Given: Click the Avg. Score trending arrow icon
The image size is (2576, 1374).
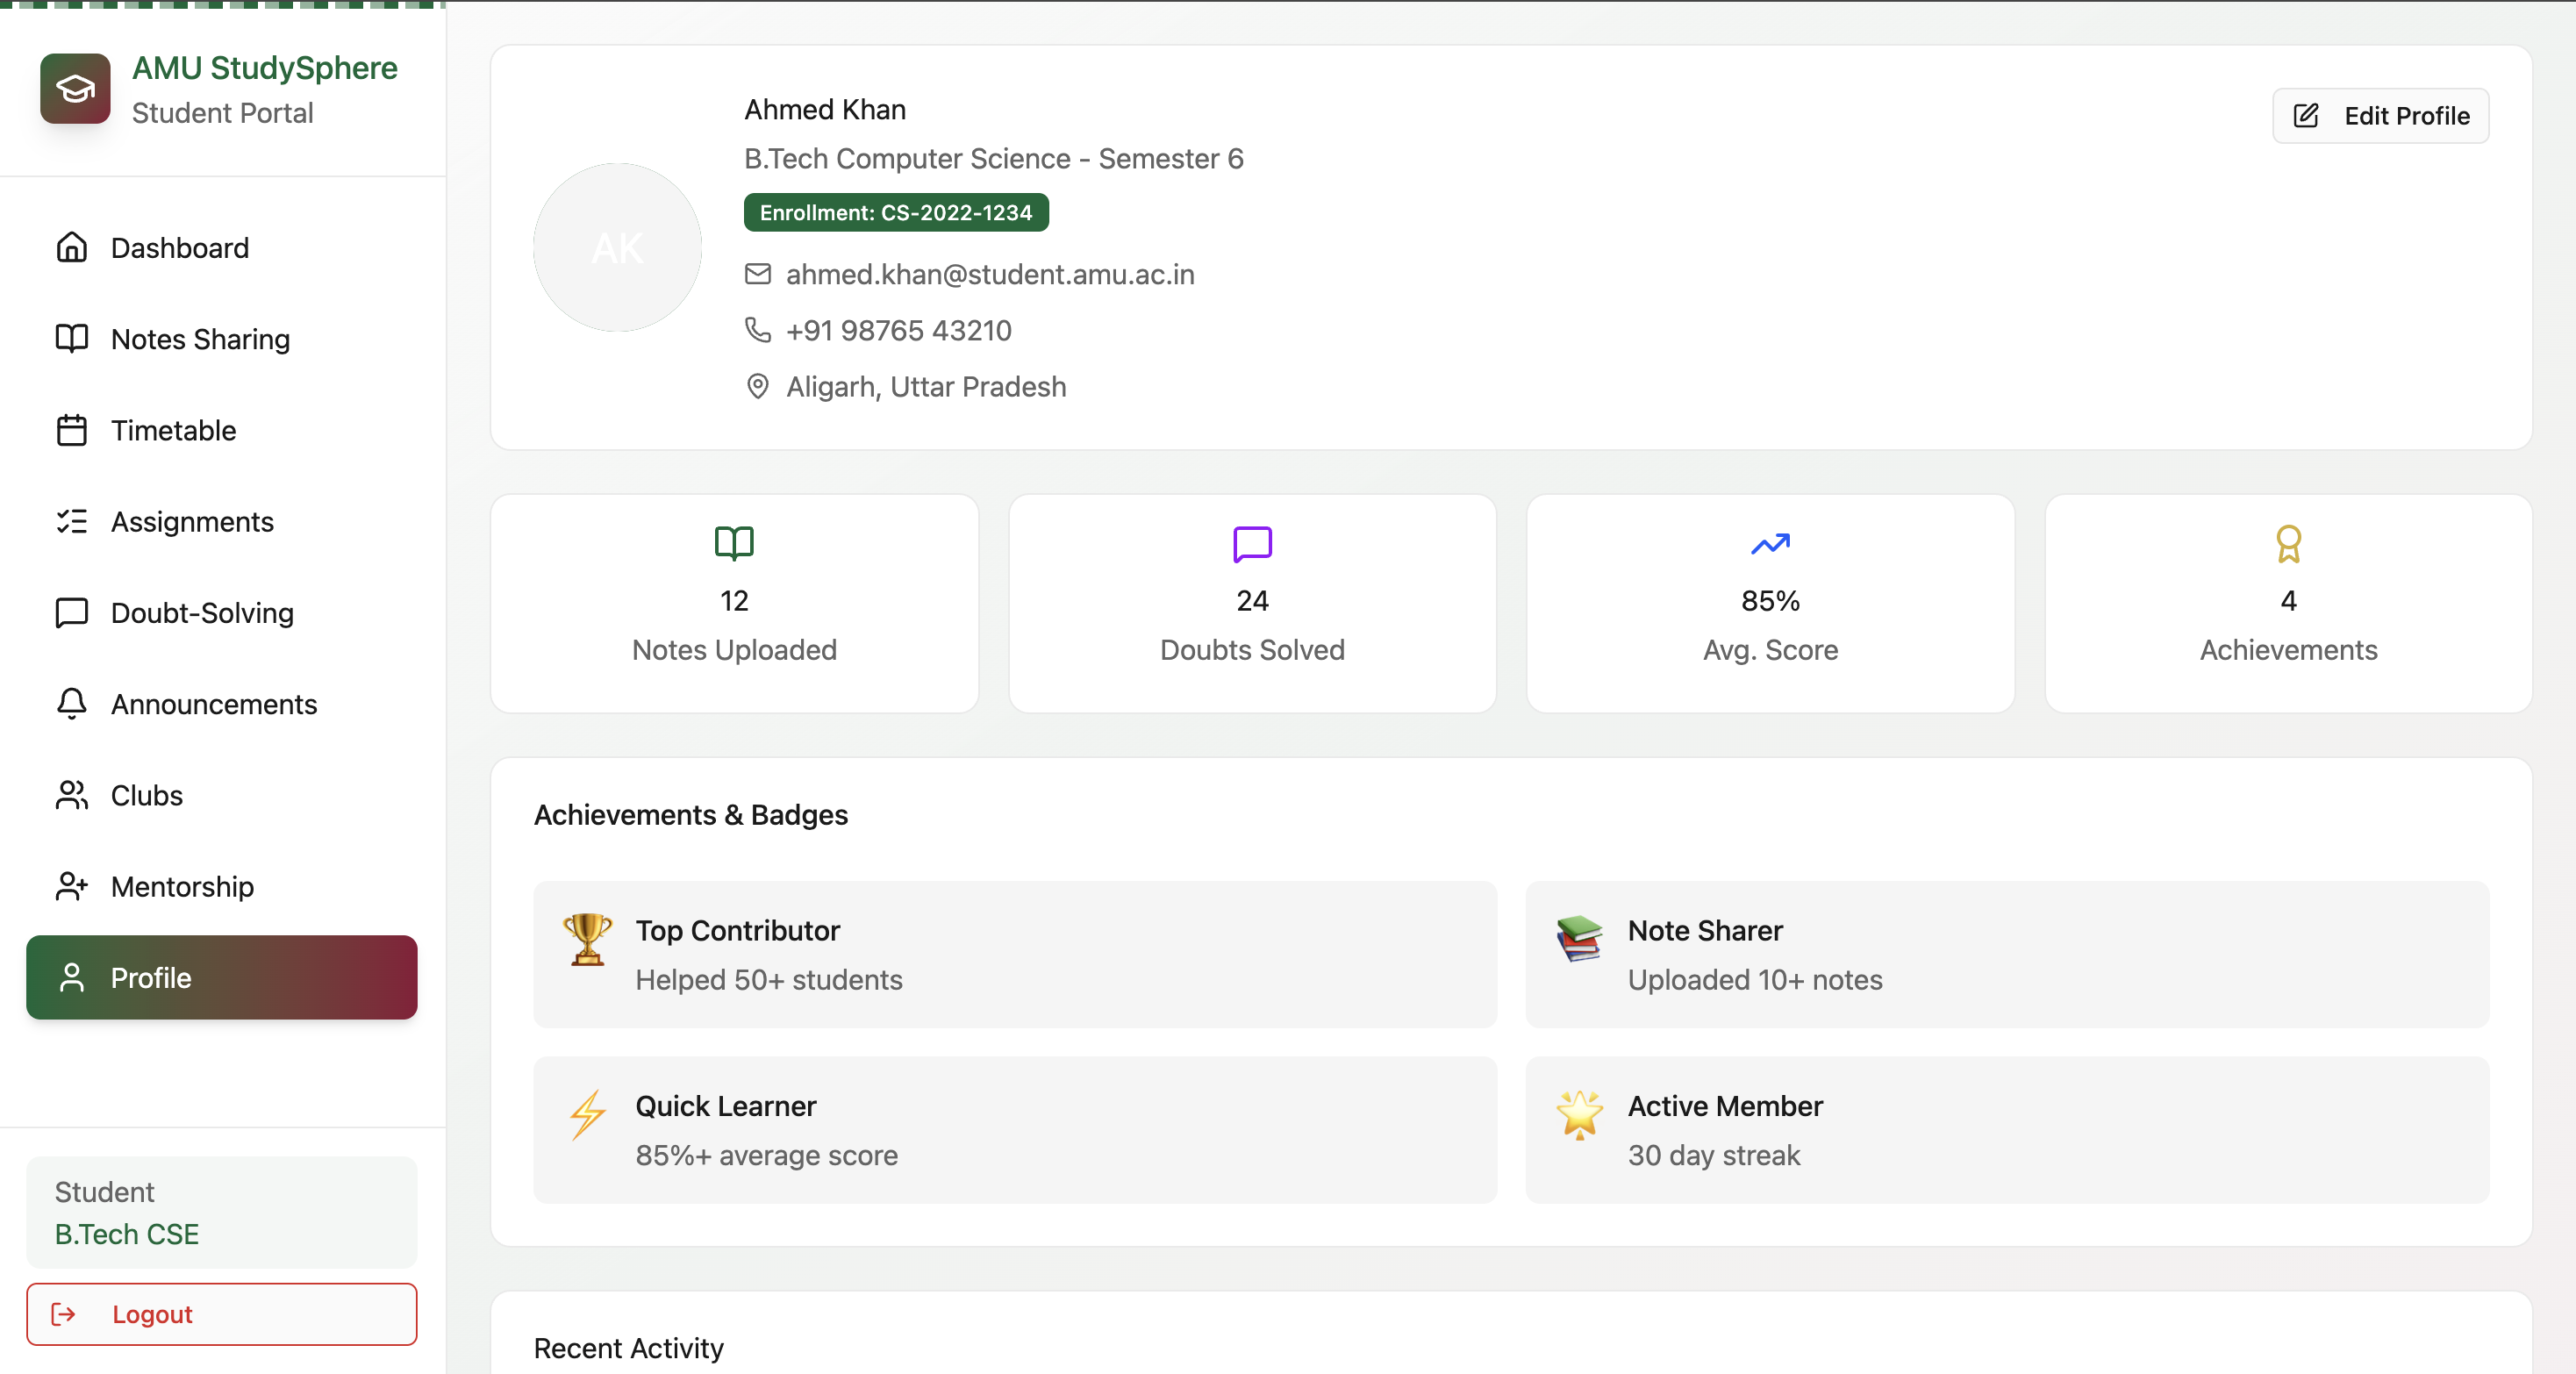Looking at the screenshot, I should (1769, 543).
